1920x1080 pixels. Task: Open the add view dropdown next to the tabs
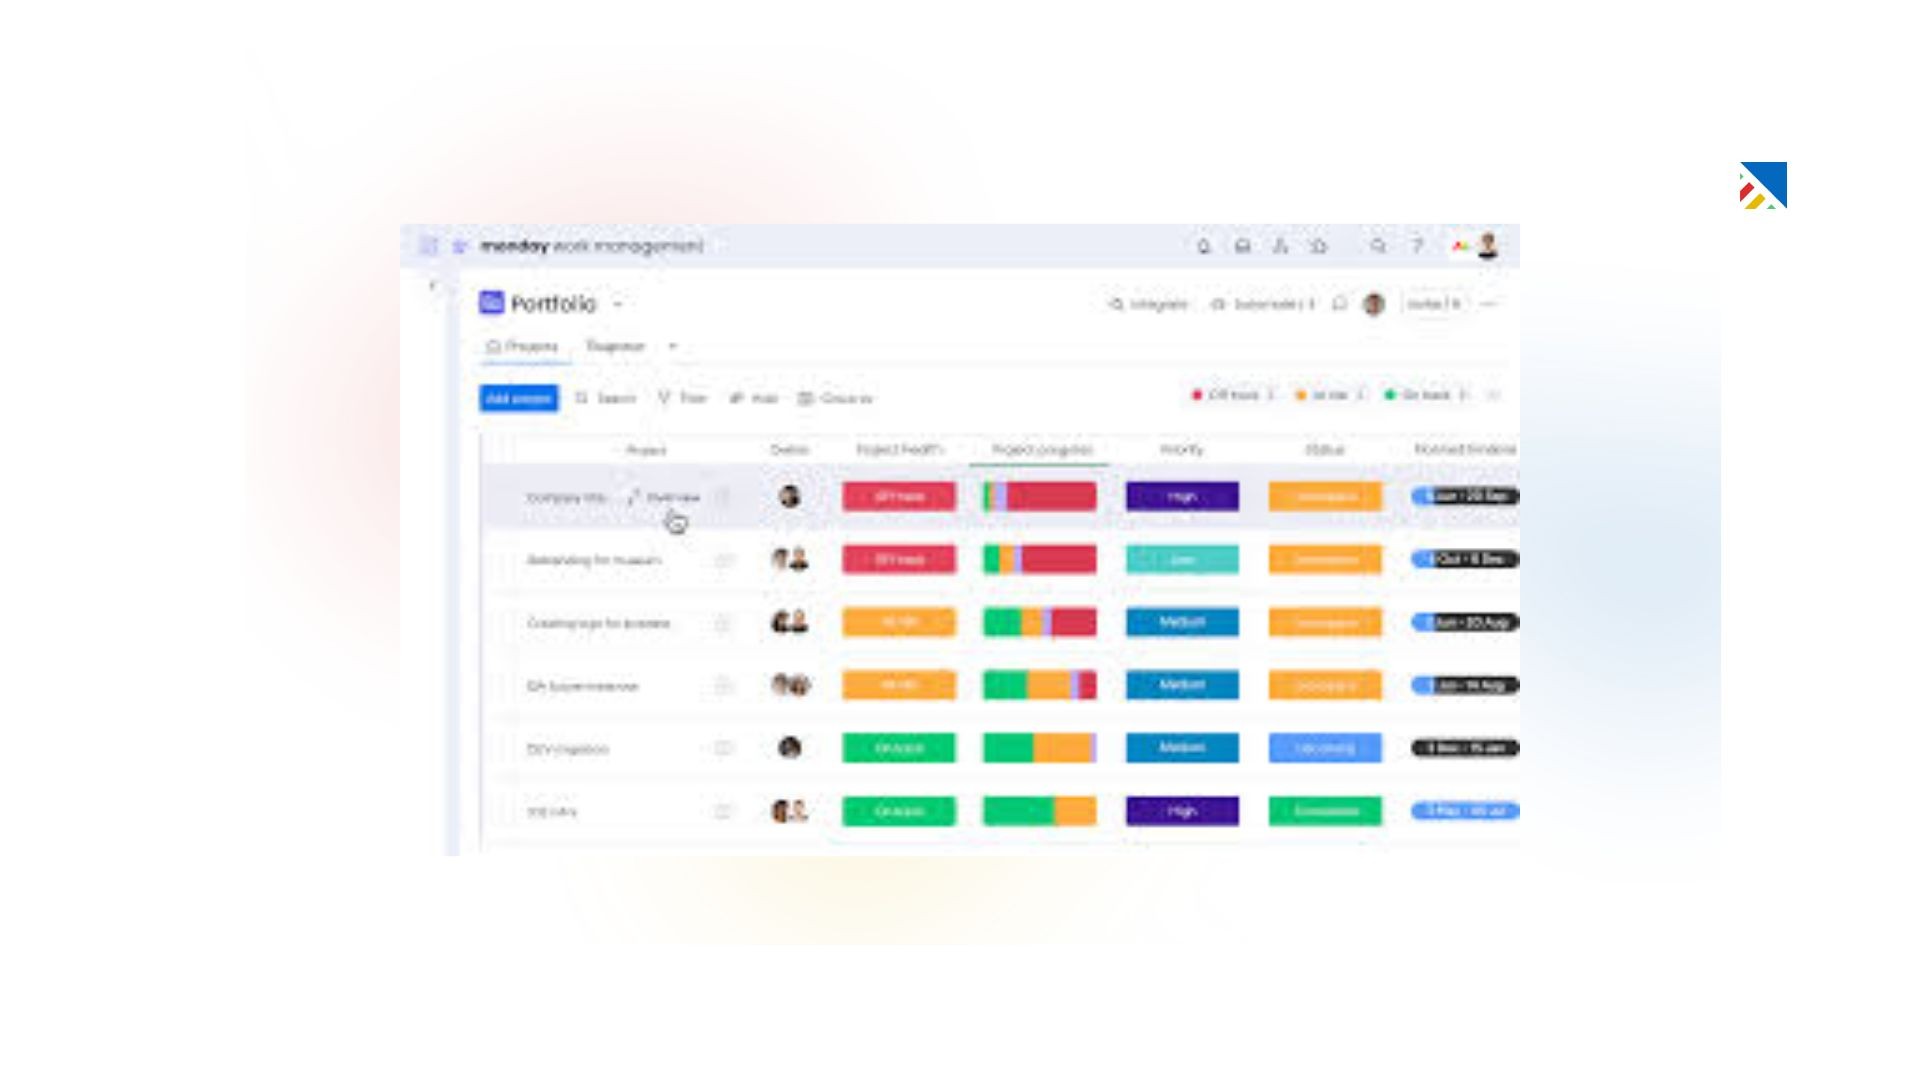(x=671, y=347)
